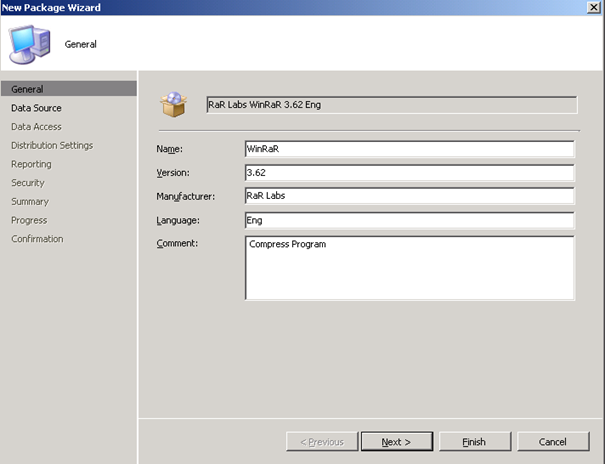Click the Next button
Screen dimensions: 605x464
[397, 442]
